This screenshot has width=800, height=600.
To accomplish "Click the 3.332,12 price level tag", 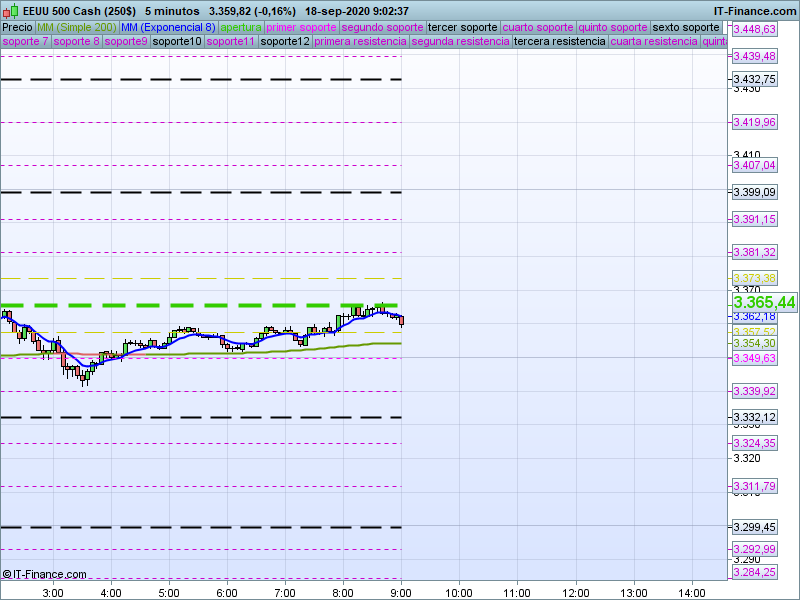I will point(754,417).
